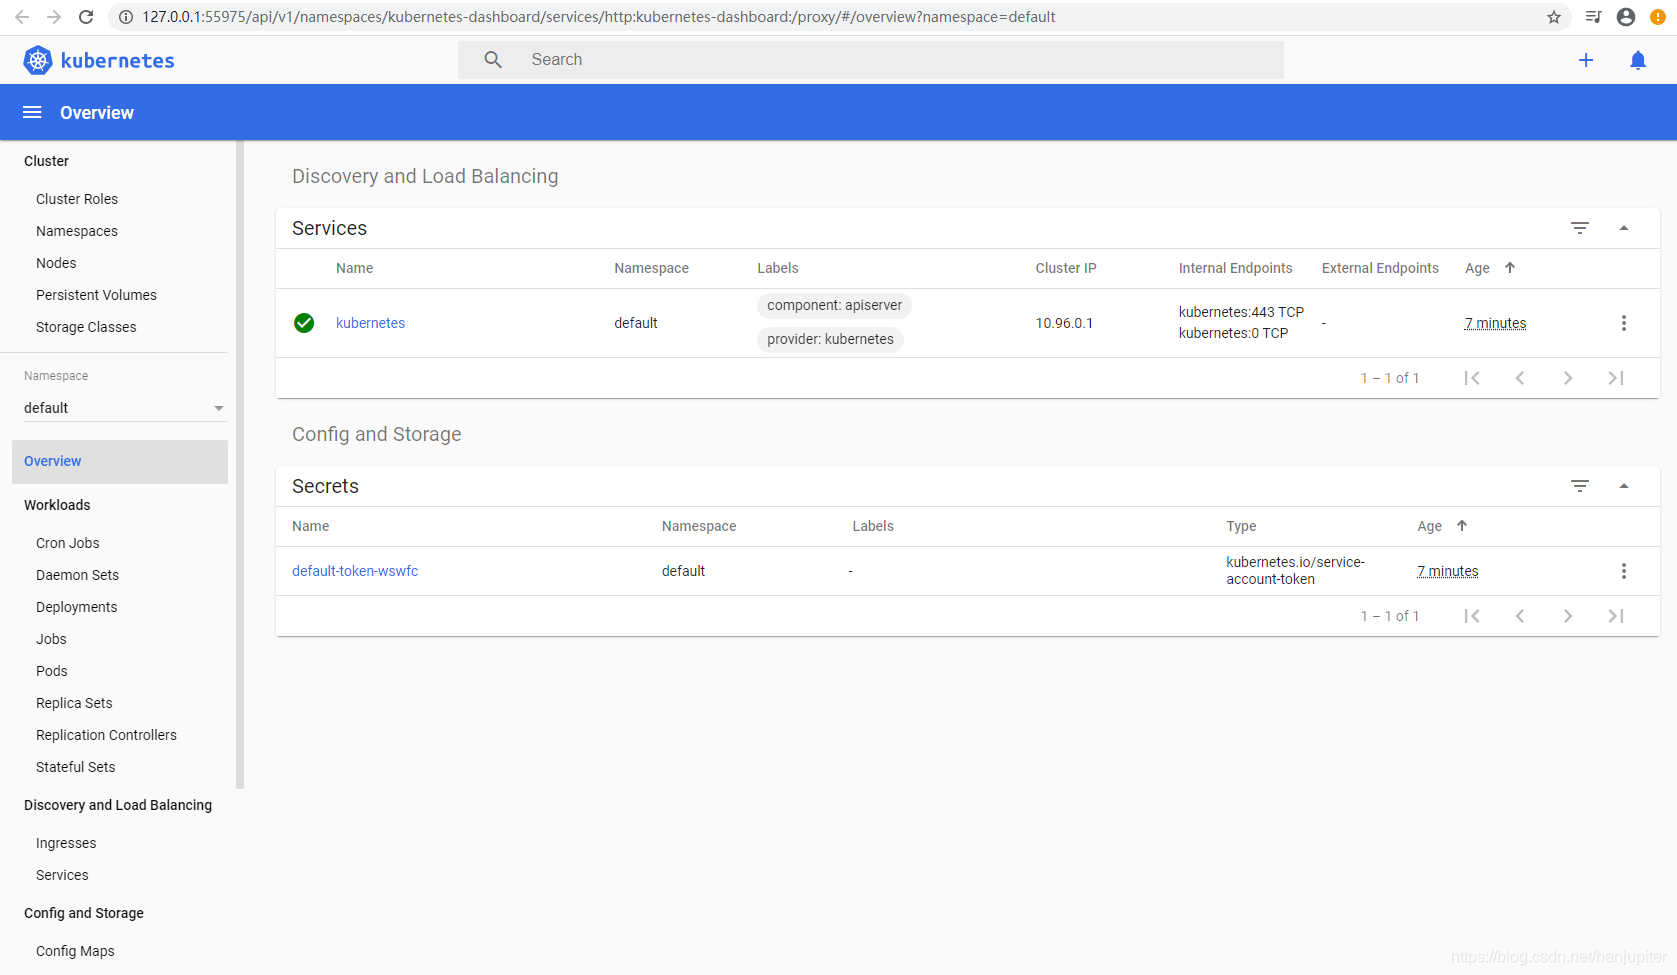This screenshot has height=975, width=1677.
Task: Open Daemon Sets in sidebar
Action: [77, 575]
